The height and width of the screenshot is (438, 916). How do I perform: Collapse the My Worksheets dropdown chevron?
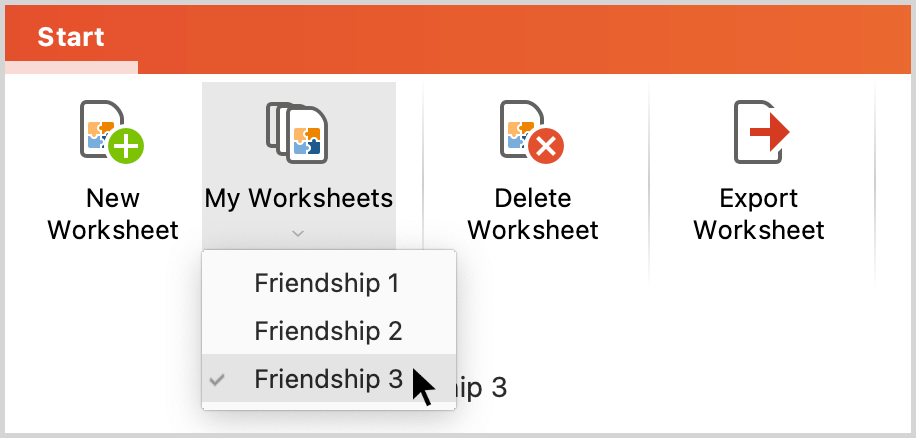coord(298,234)
